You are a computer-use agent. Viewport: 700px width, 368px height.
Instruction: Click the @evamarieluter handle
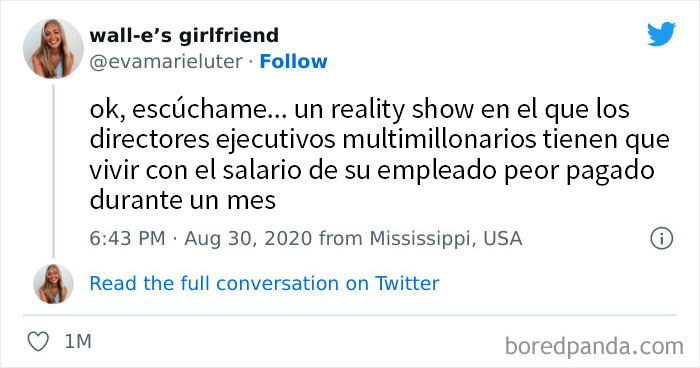pyautogui.click(x=166, y=62)
